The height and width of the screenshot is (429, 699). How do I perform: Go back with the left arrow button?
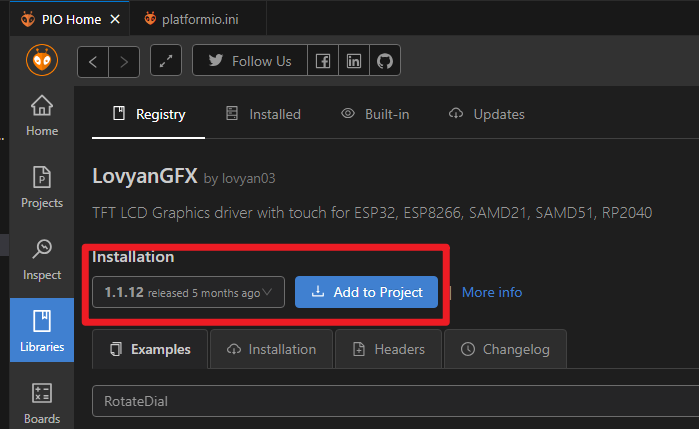pos(93,62)
